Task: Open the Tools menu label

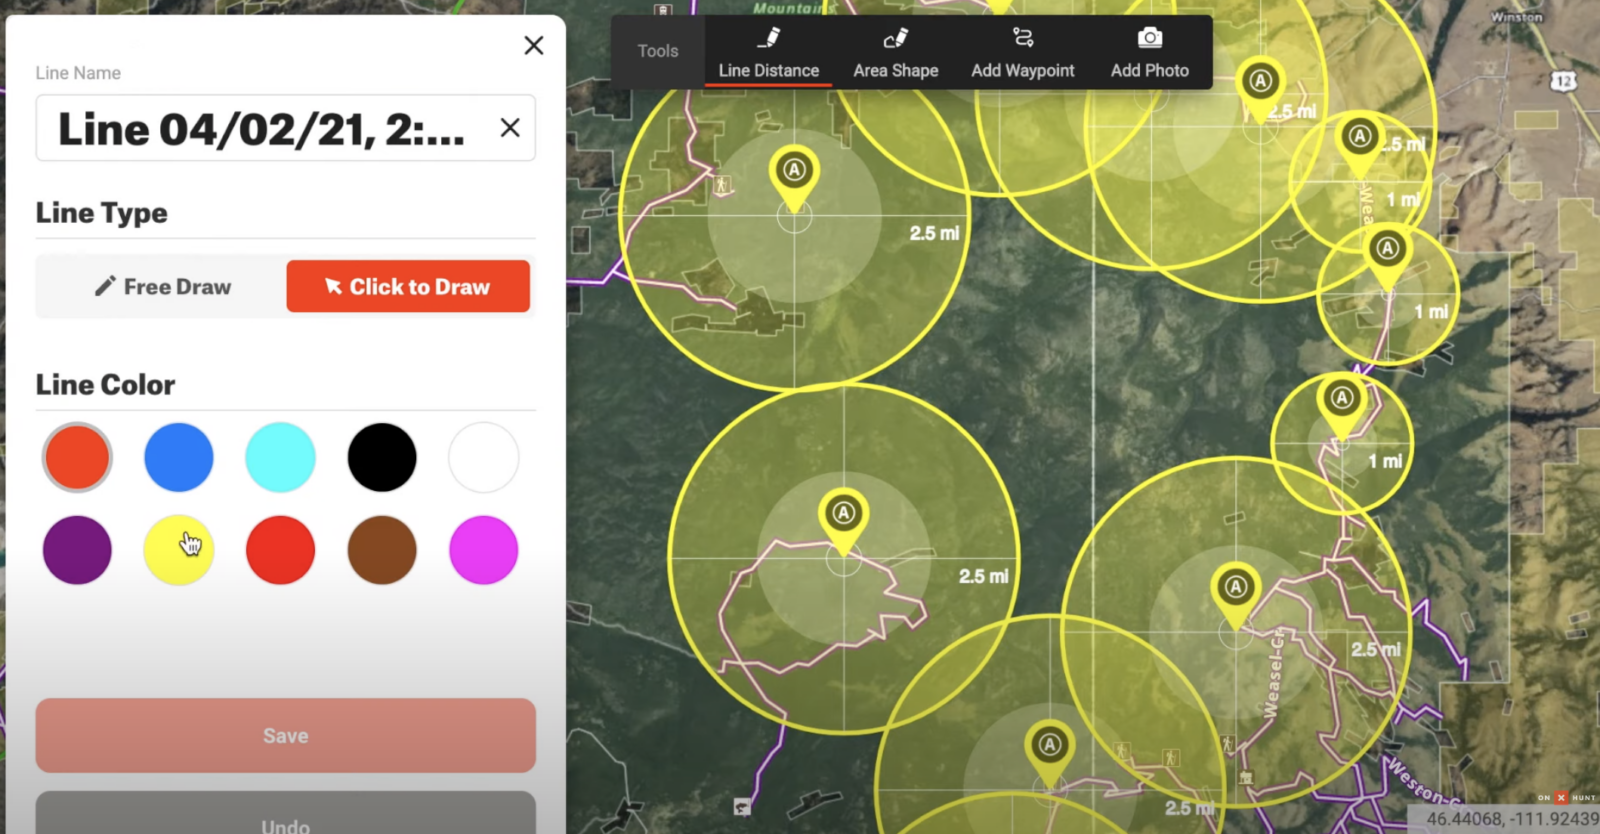Action: pyautogui.click(x=657, y=51)
